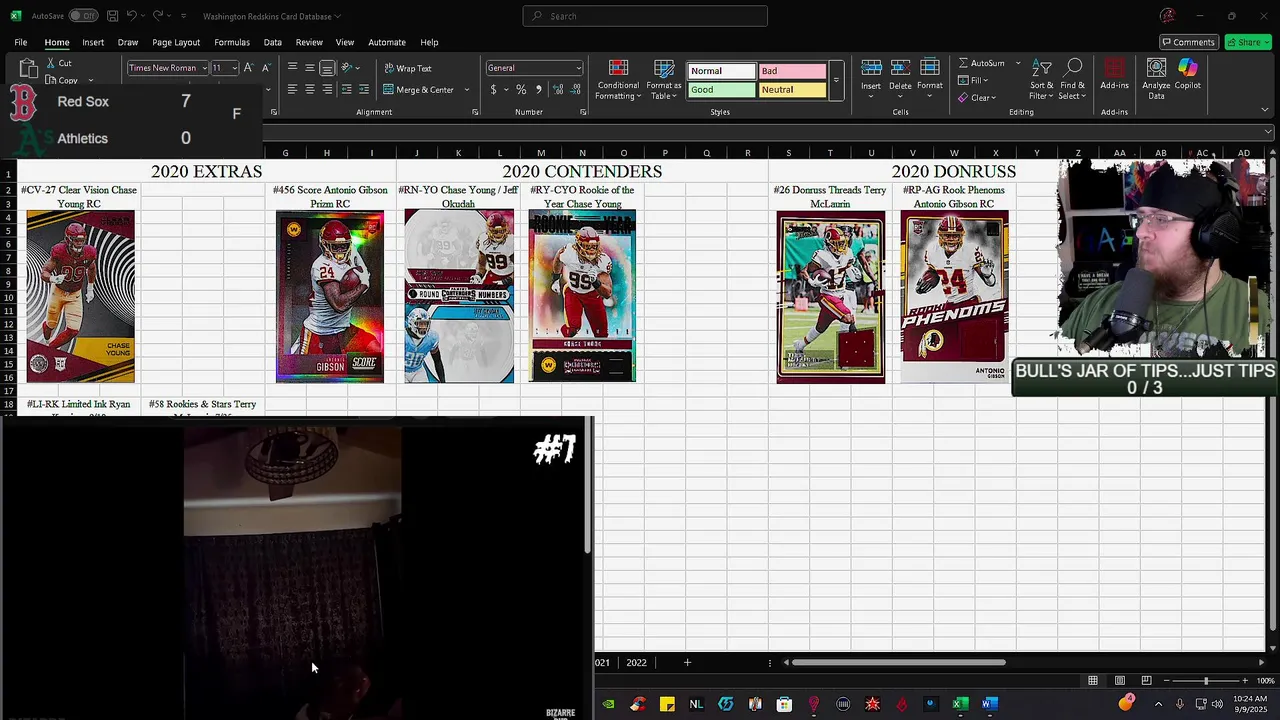Add a new sheet with plus button

(687, 662)
